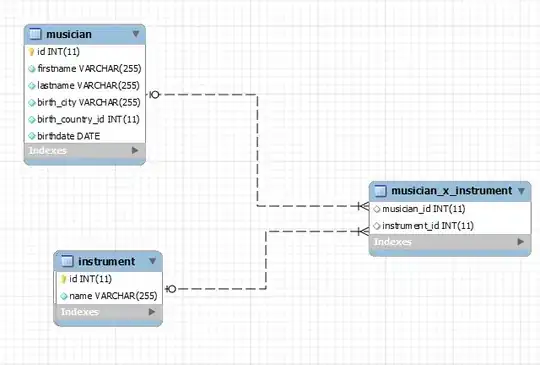540x365 pixels.
Task: Click the diamond icon beside lastname column
Action: [32, 86]
